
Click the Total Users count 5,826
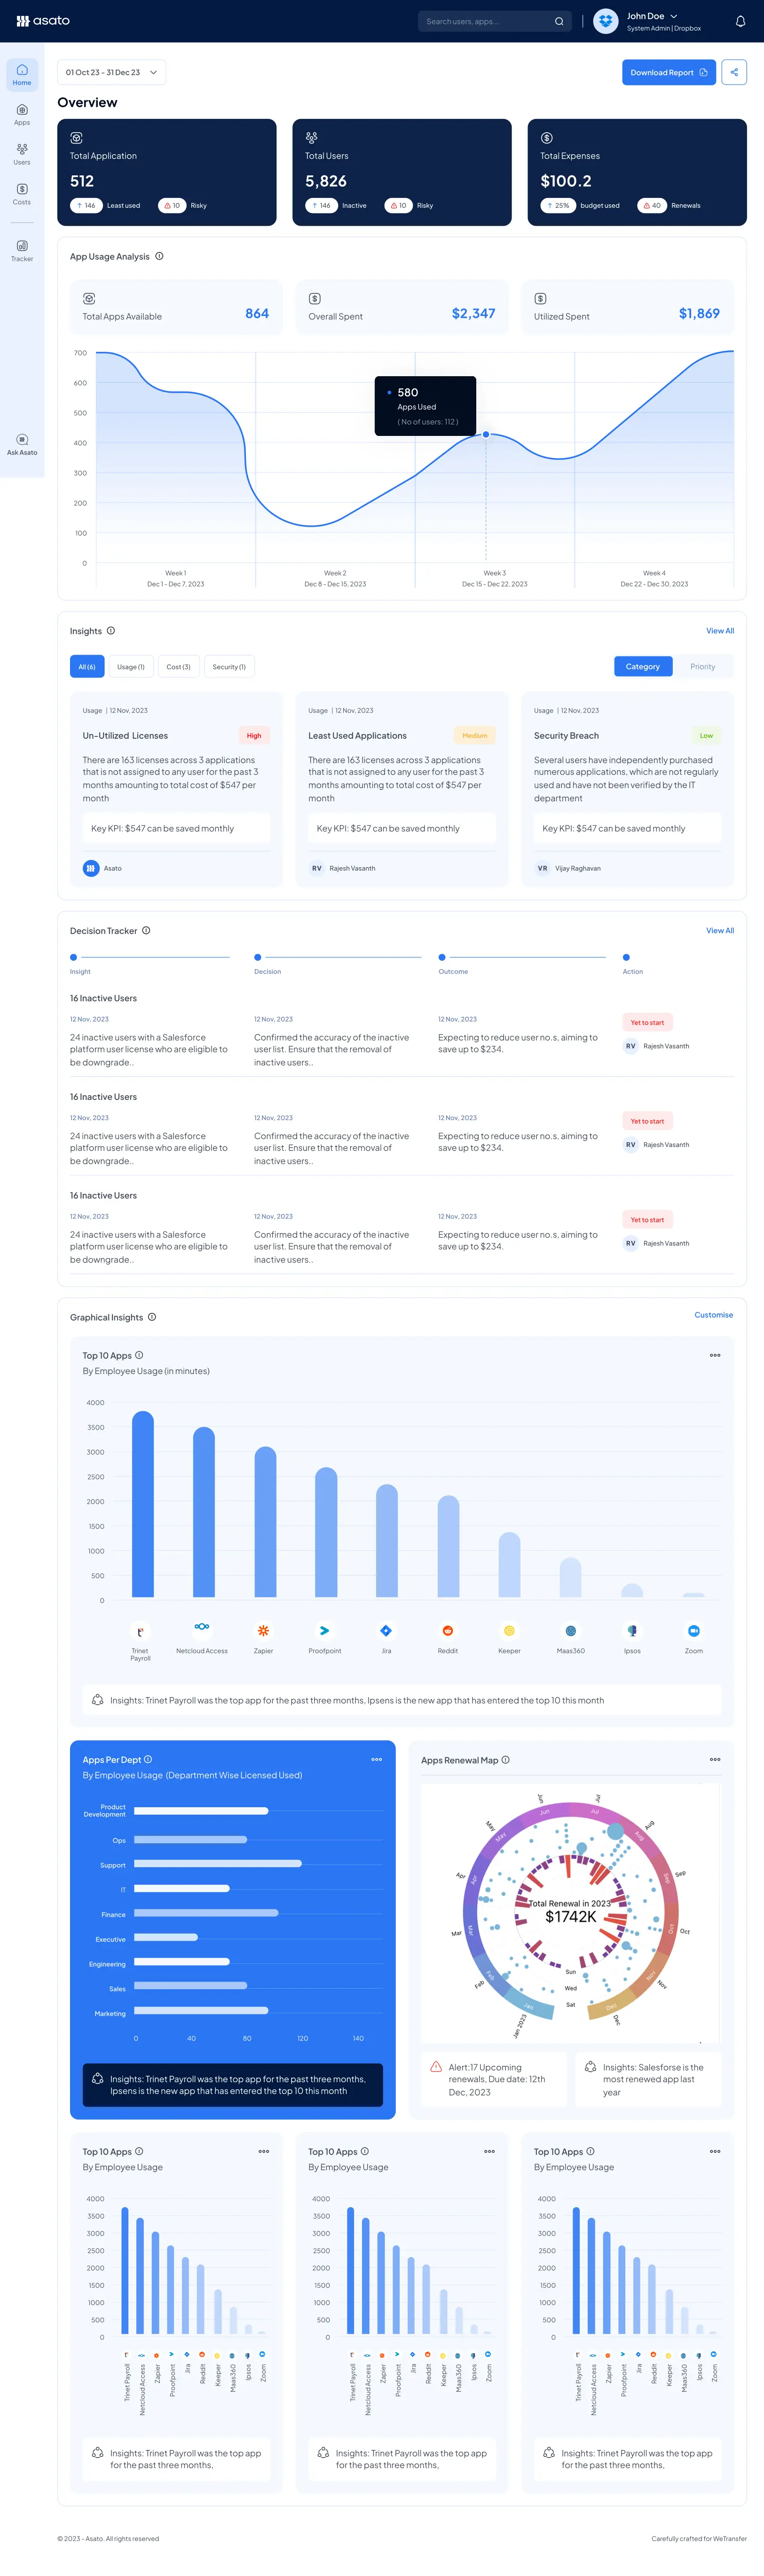326,181
